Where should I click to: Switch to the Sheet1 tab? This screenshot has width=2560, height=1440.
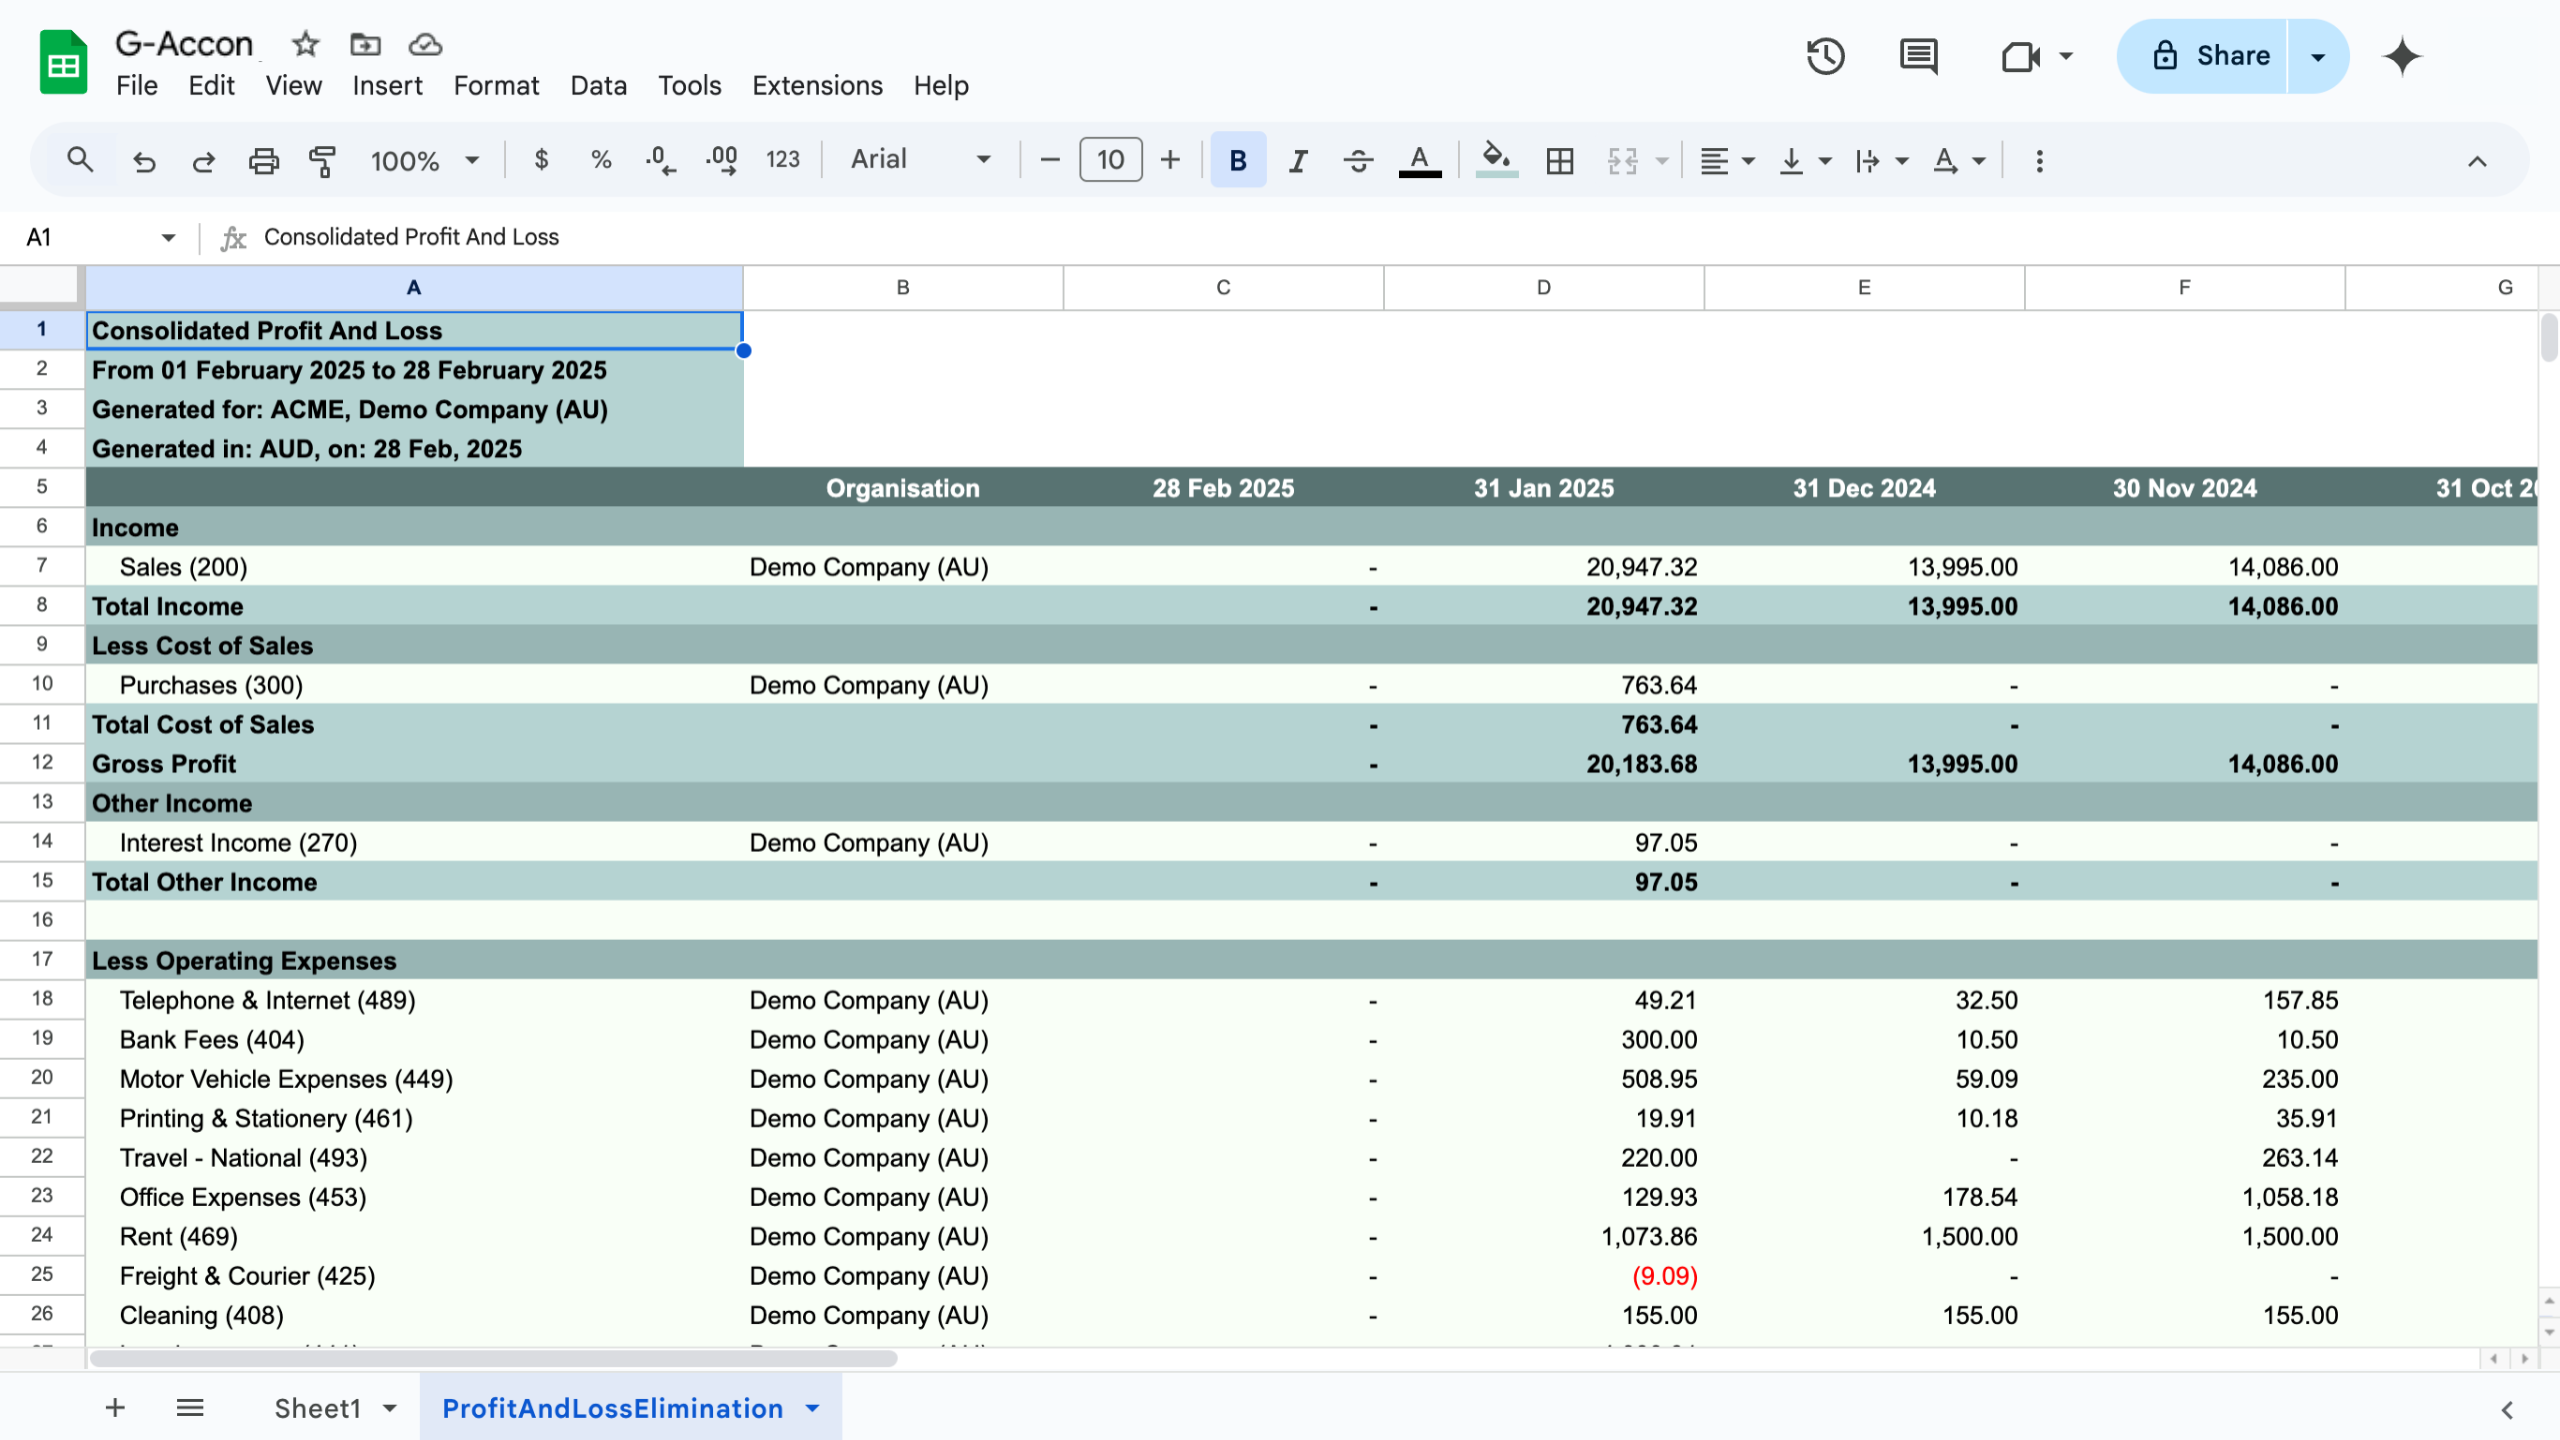coord(318,1408)
